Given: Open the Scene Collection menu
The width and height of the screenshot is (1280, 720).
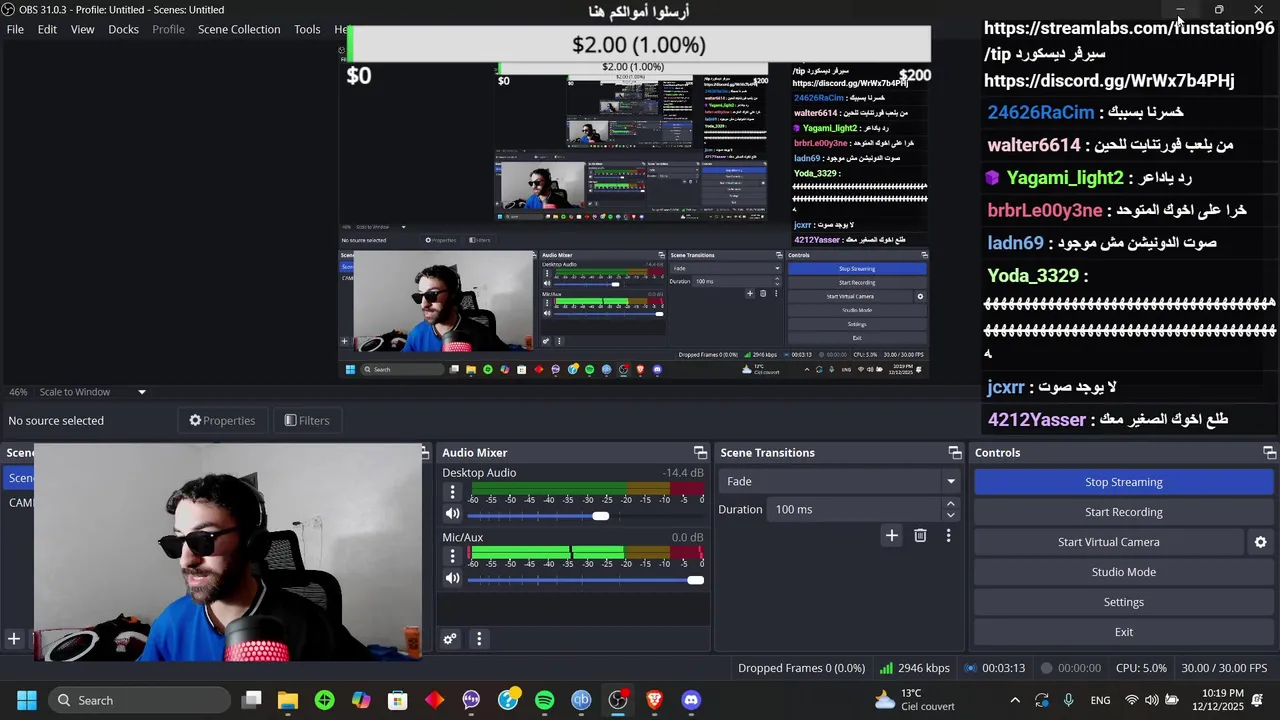Looking at the screenshot, I should pyautogui.click(x=239, y=29).
